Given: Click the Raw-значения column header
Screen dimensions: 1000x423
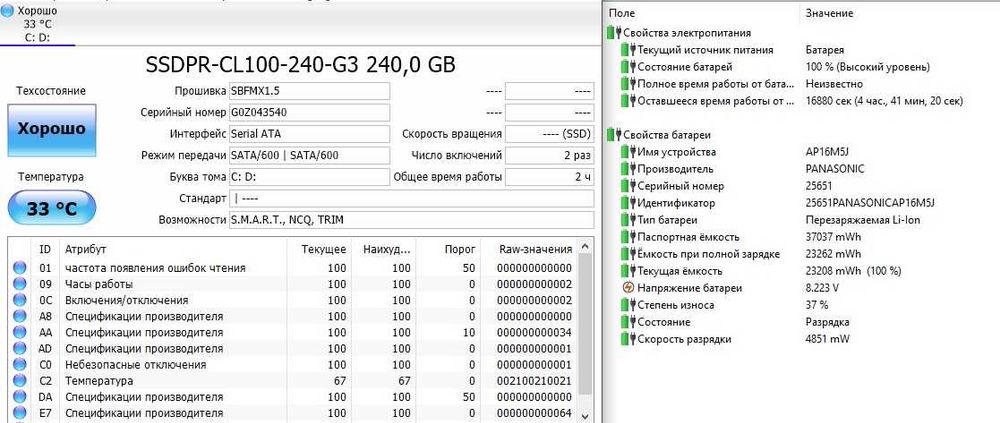Looking at the screenshot, I should click(534, 248).
